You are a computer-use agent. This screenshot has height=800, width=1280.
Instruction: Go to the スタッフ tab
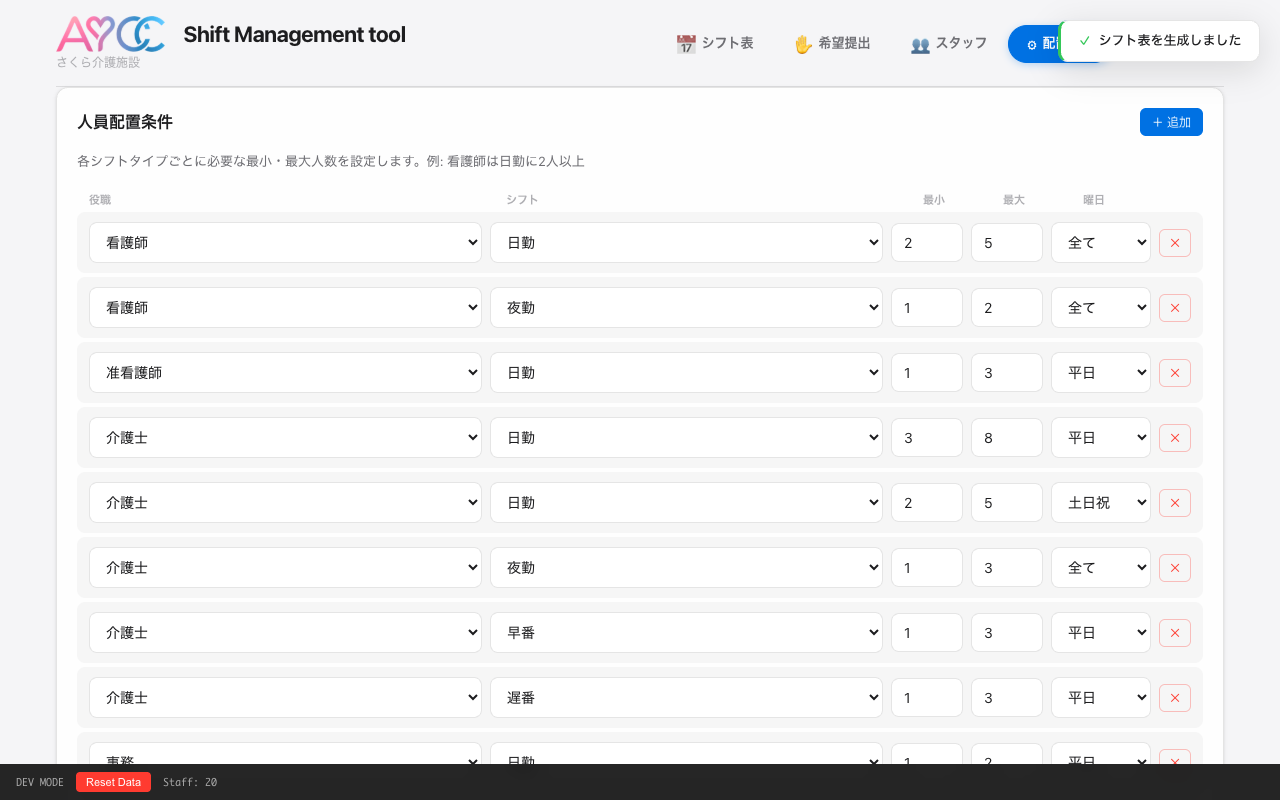click(x=949, y=44)
